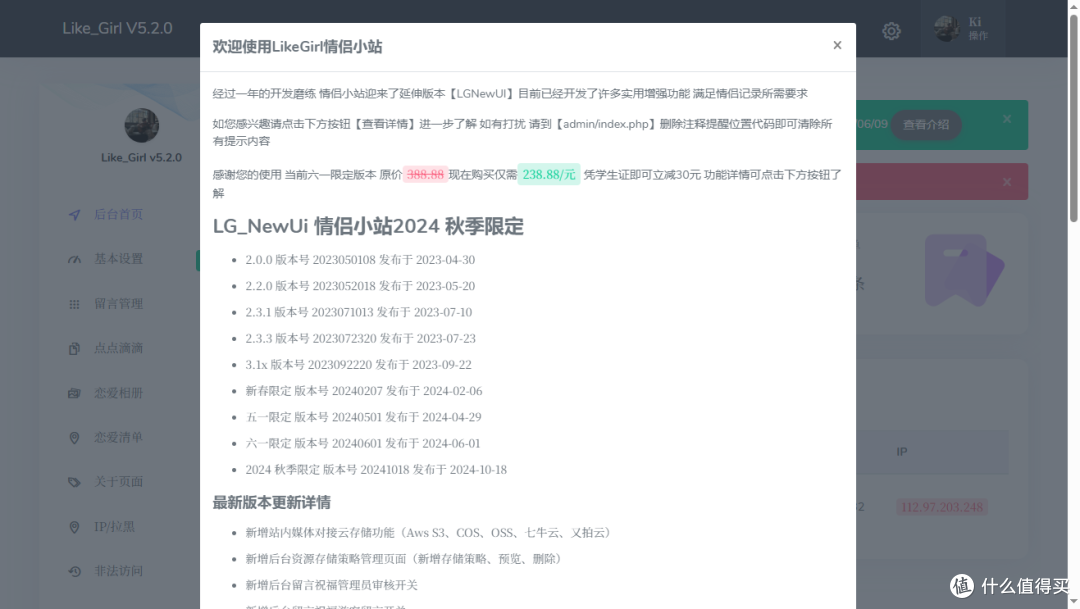Image resolution: width=1080 pixels, height=609 pixels.
Task: Click the 恋爱相册 photo icon
Action: pos(74,393)
